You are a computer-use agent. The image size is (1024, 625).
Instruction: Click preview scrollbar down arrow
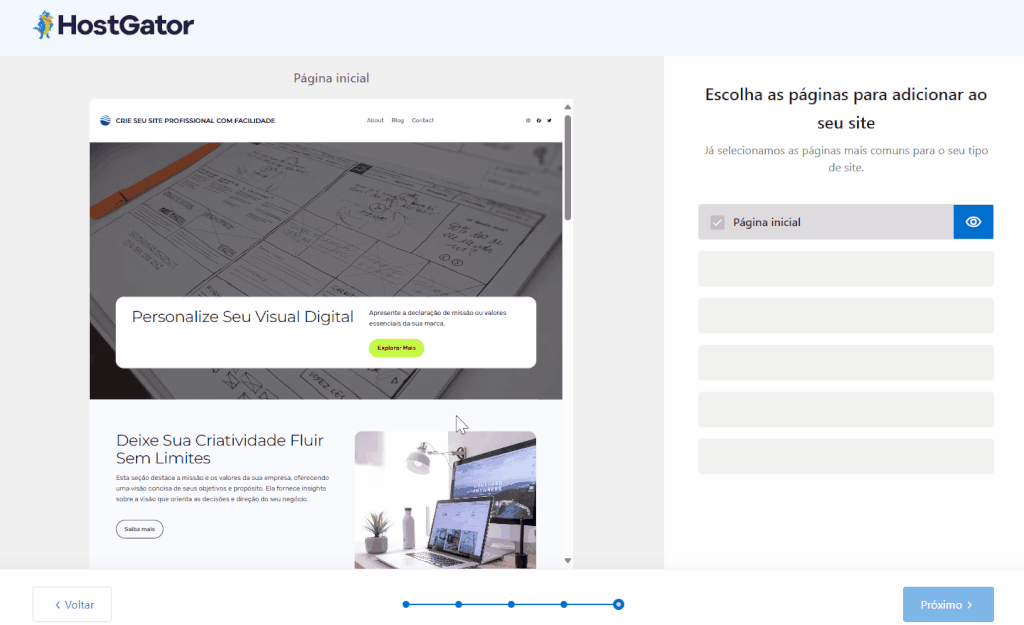568,560
